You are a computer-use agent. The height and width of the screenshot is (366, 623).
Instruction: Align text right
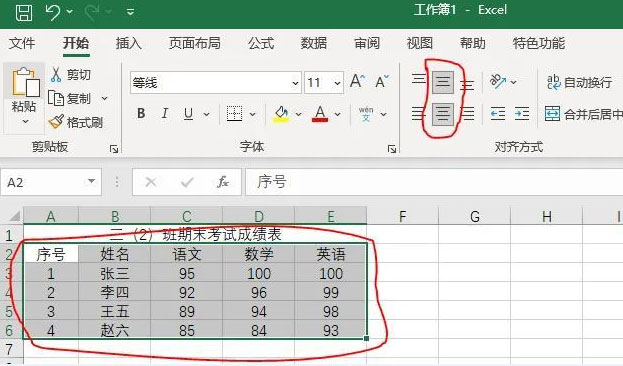tap(467, 114)
